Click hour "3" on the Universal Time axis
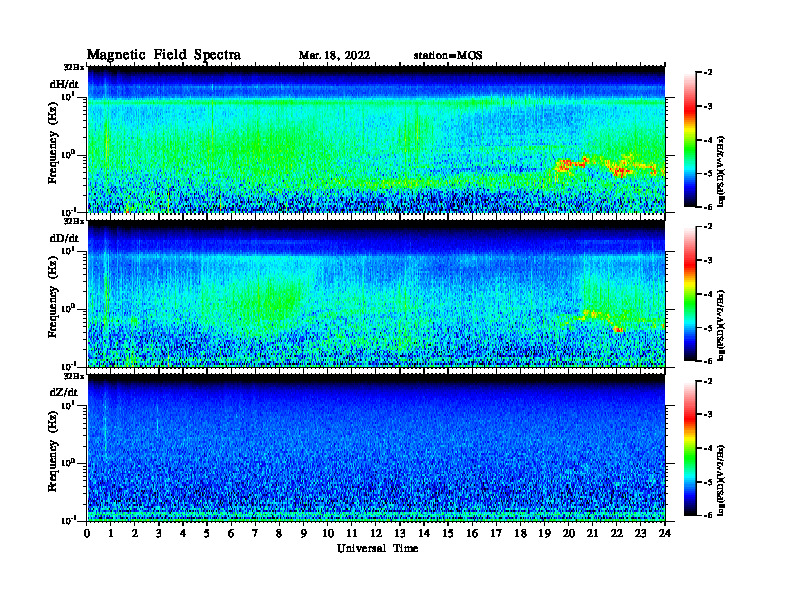Image resolution: width=792 pixels, height=612 pixels. [x=159, y=534]
